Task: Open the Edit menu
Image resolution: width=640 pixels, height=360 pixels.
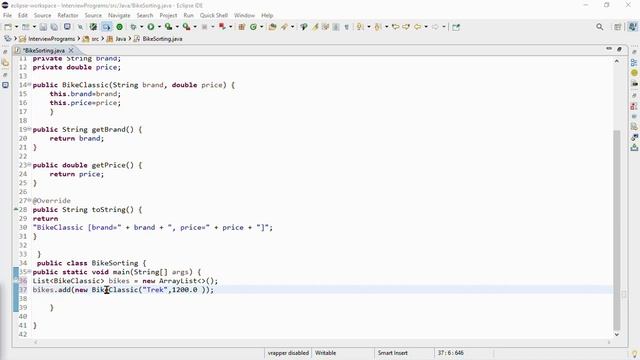Action: pos(22,15)
